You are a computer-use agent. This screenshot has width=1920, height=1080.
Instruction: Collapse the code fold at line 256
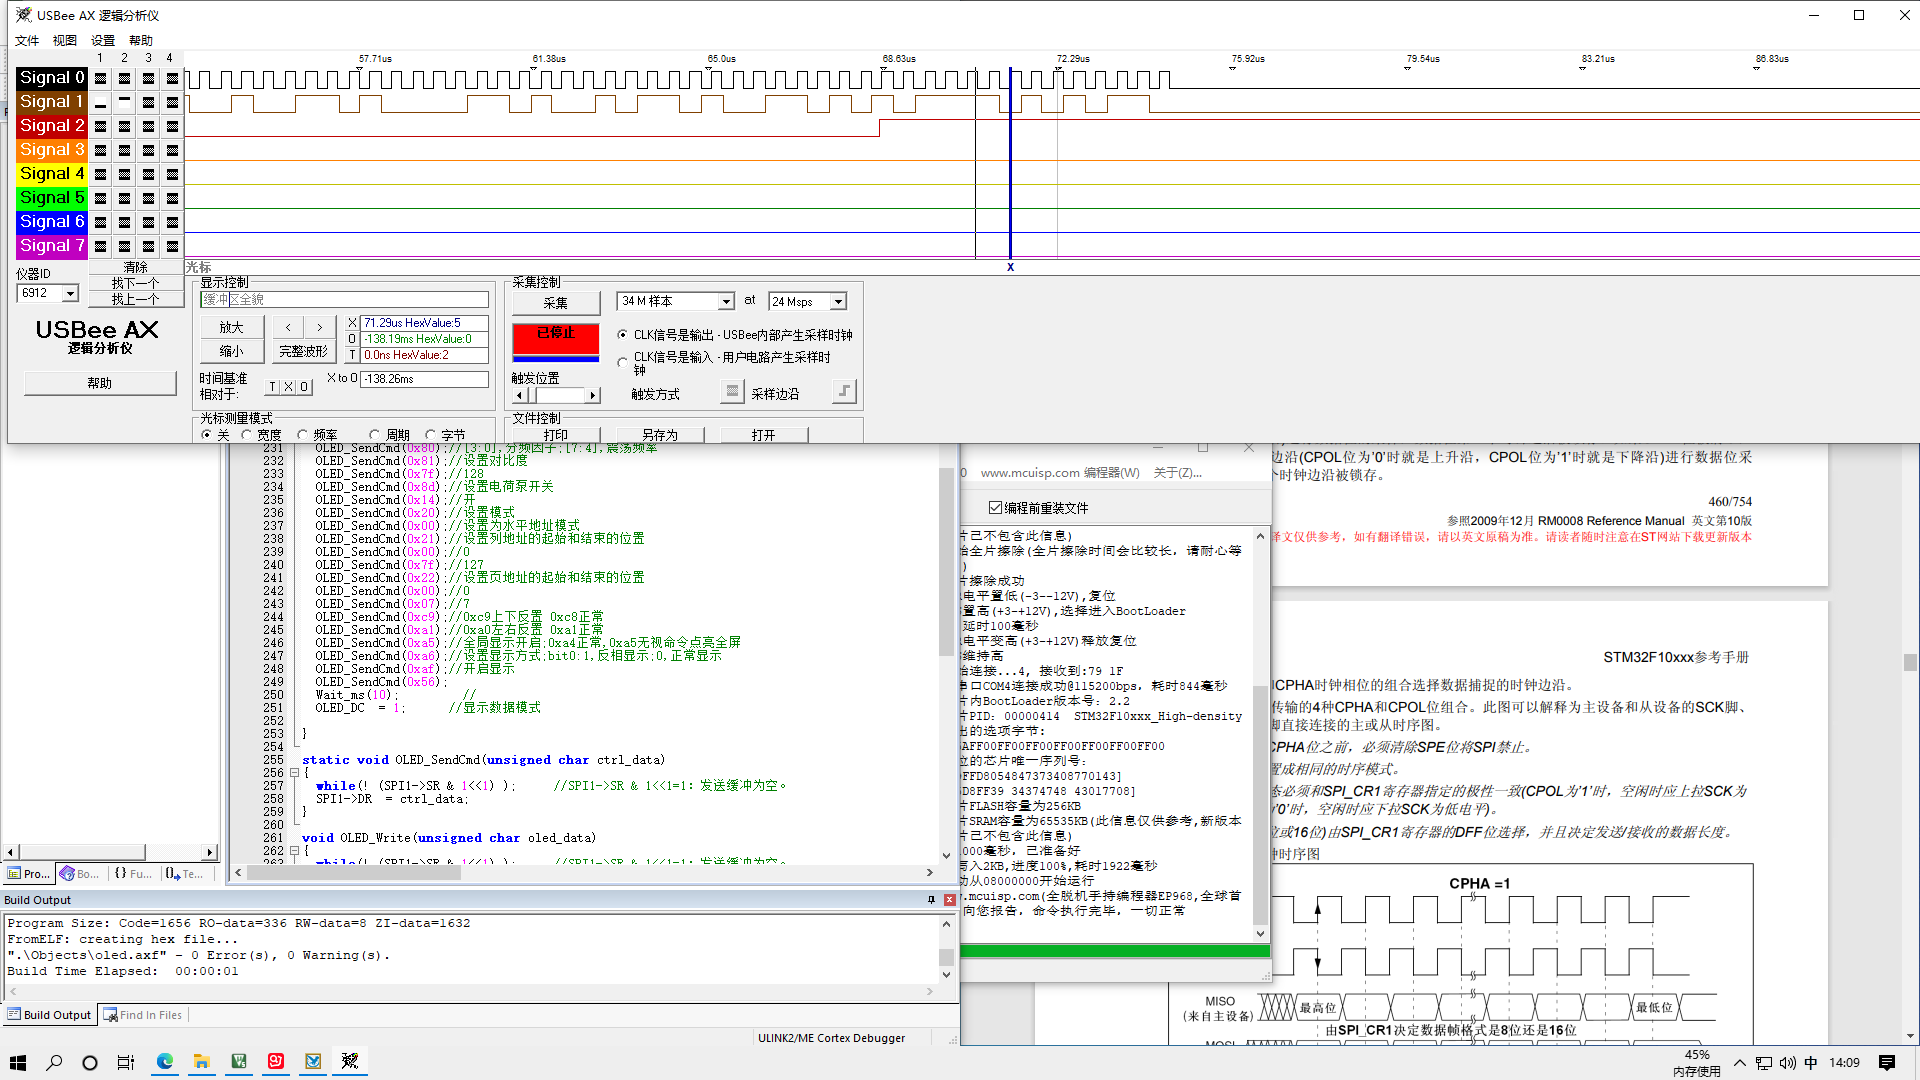[294, 773]
